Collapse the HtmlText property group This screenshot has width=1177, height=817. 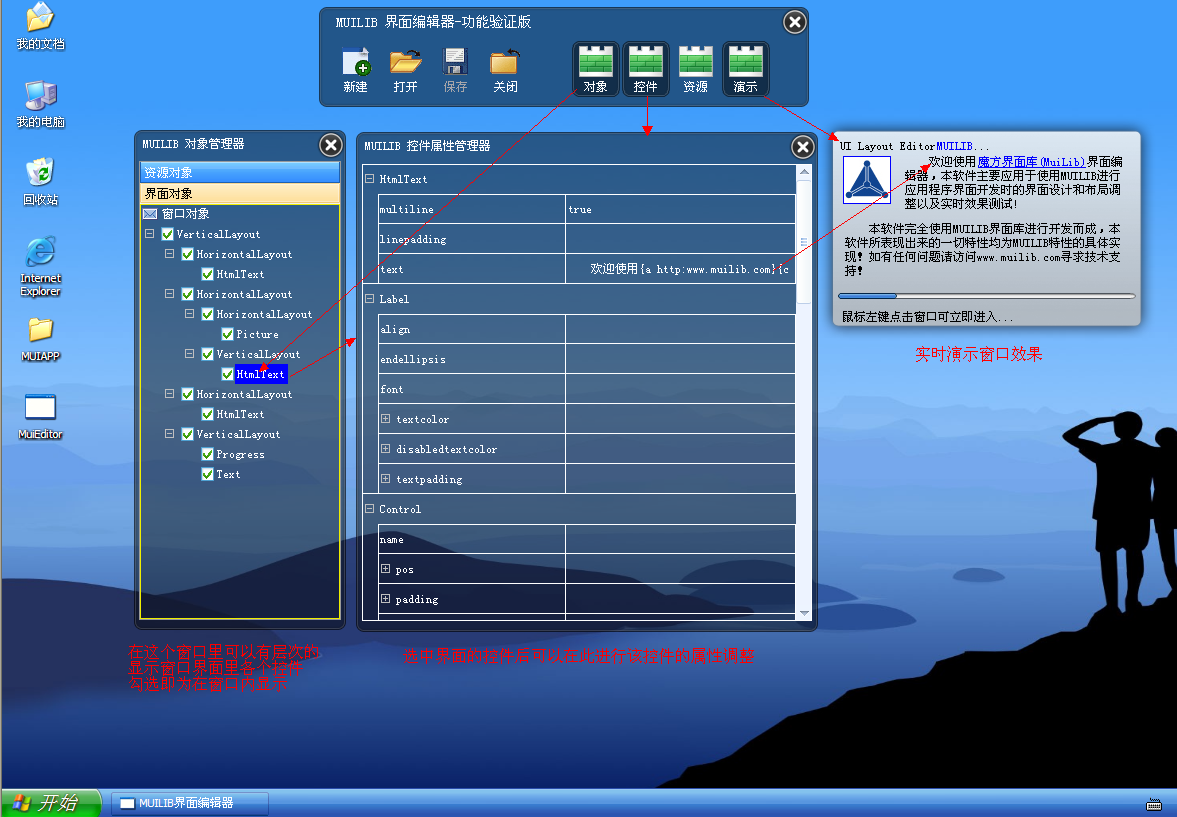pos(369,179)
